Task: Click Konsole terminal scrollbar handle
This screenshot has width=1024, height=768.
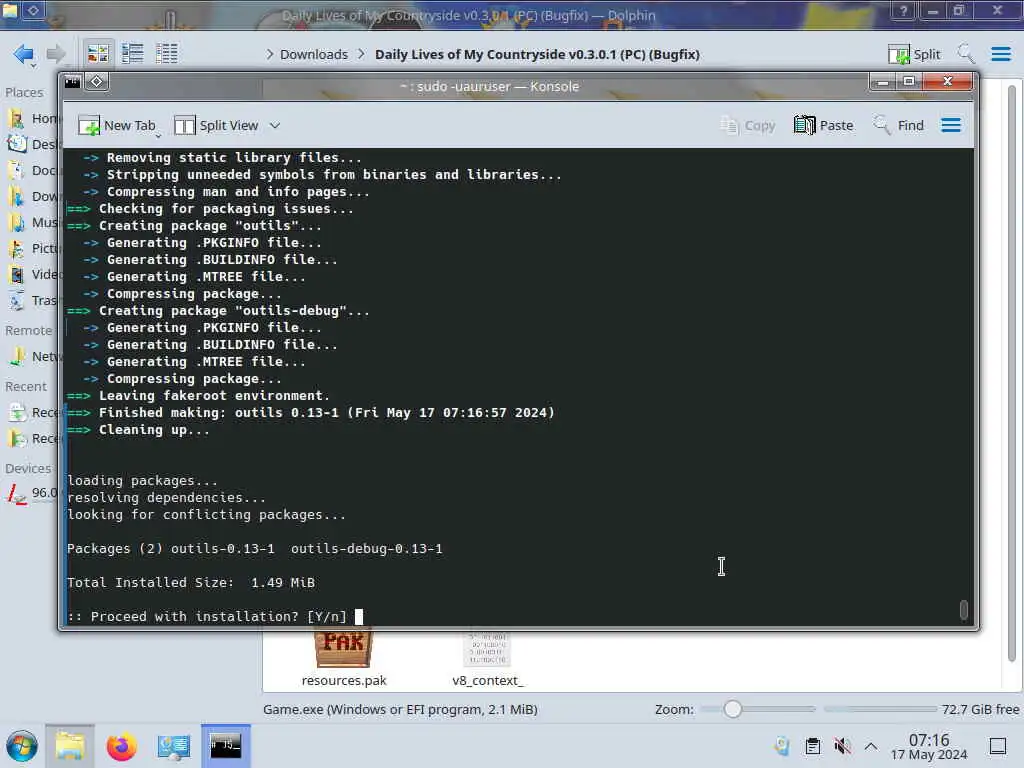Action: 963,609
